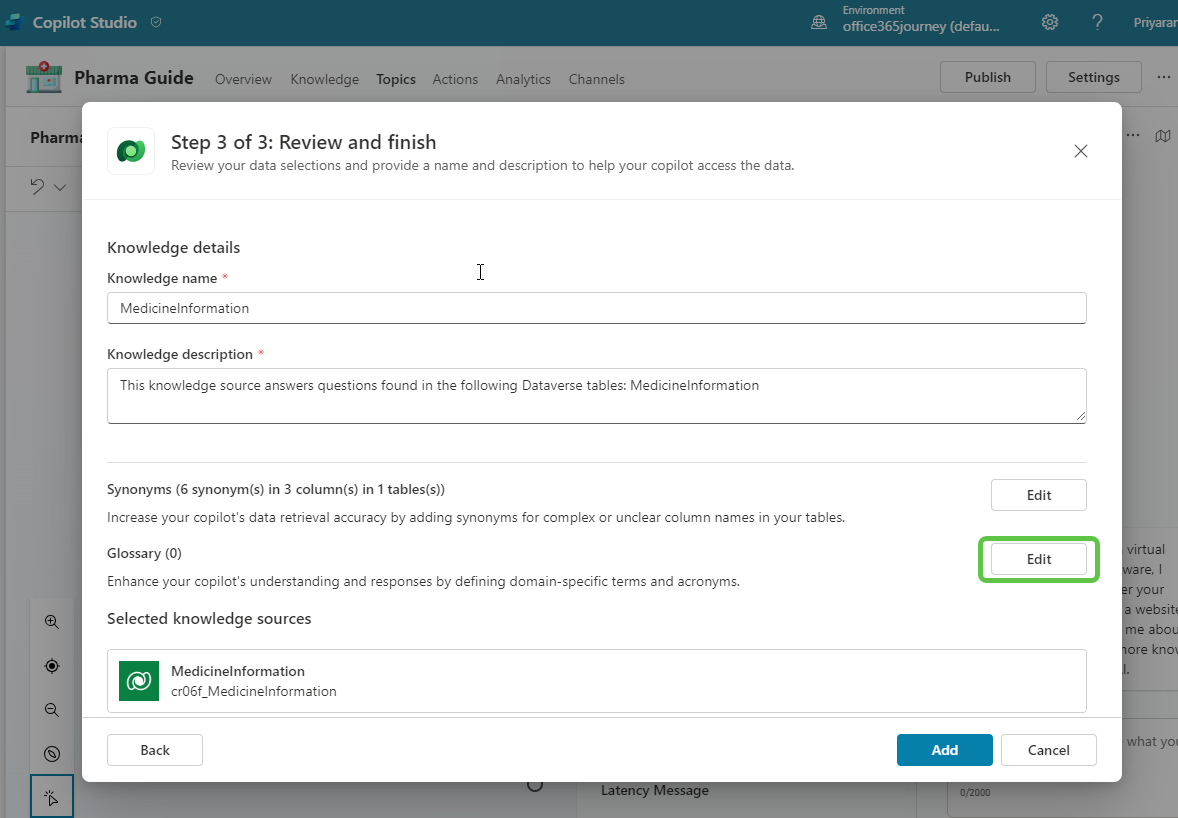Click the Knowledge description text area
1178x818 pixels.
(x=596, y=395)
